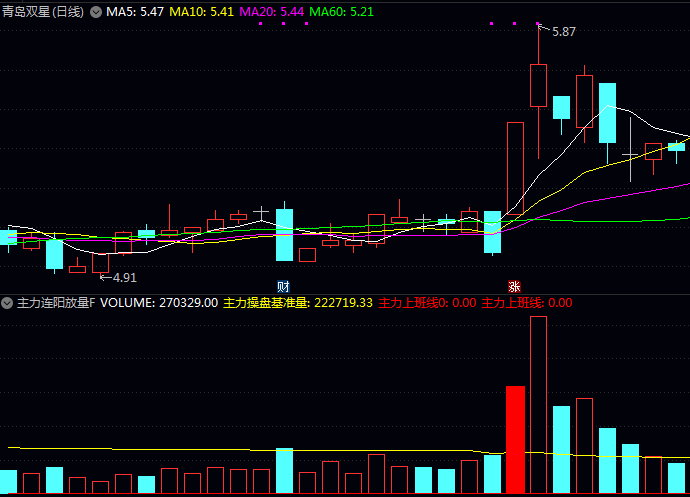Click the 主力上班线0: 0.00 label

427,303
